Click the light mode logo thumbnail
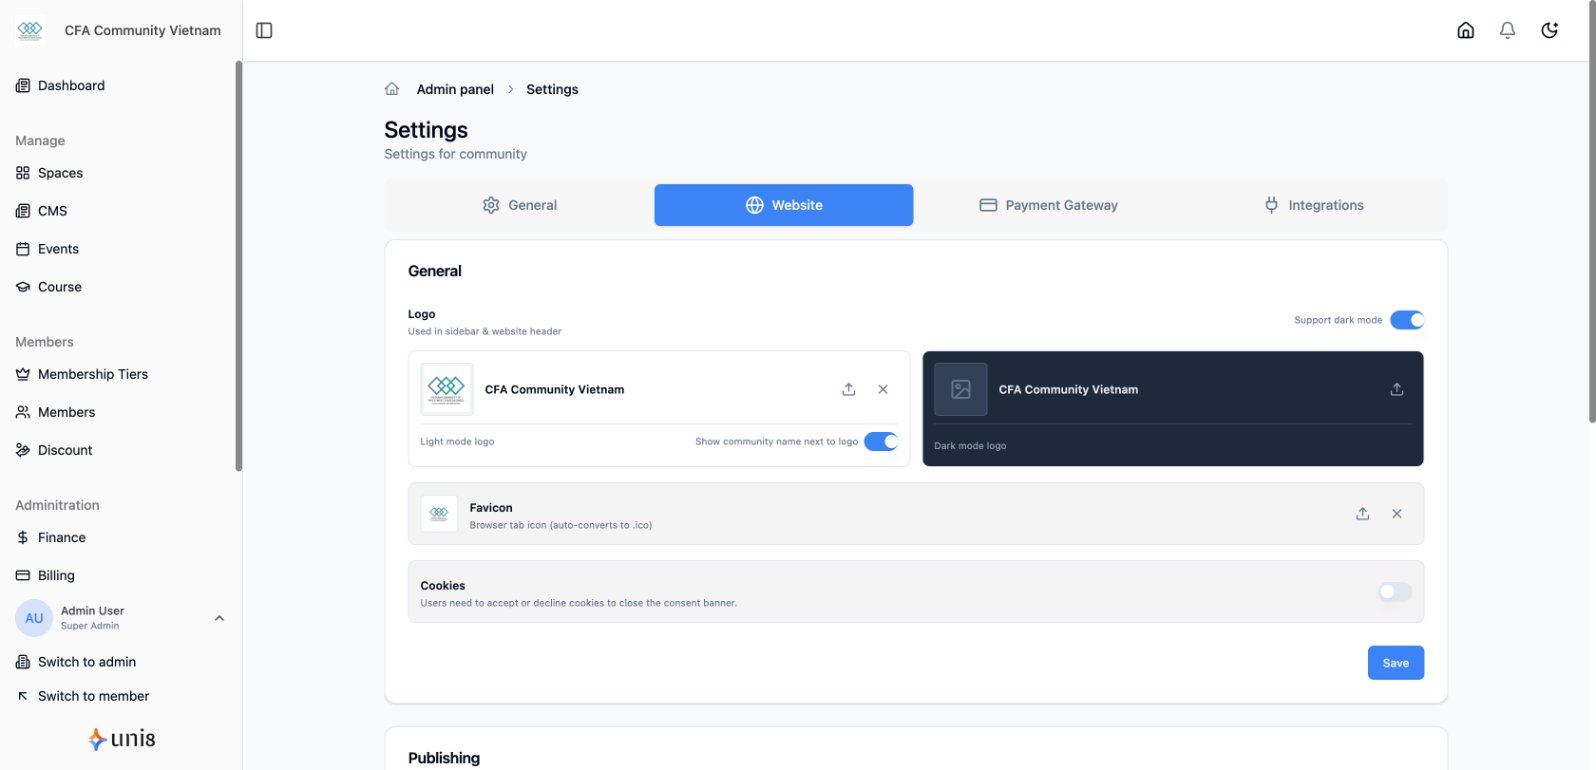Image resolution: width=1596 pixels, height=770 pixels. click(x=446, y=389)
